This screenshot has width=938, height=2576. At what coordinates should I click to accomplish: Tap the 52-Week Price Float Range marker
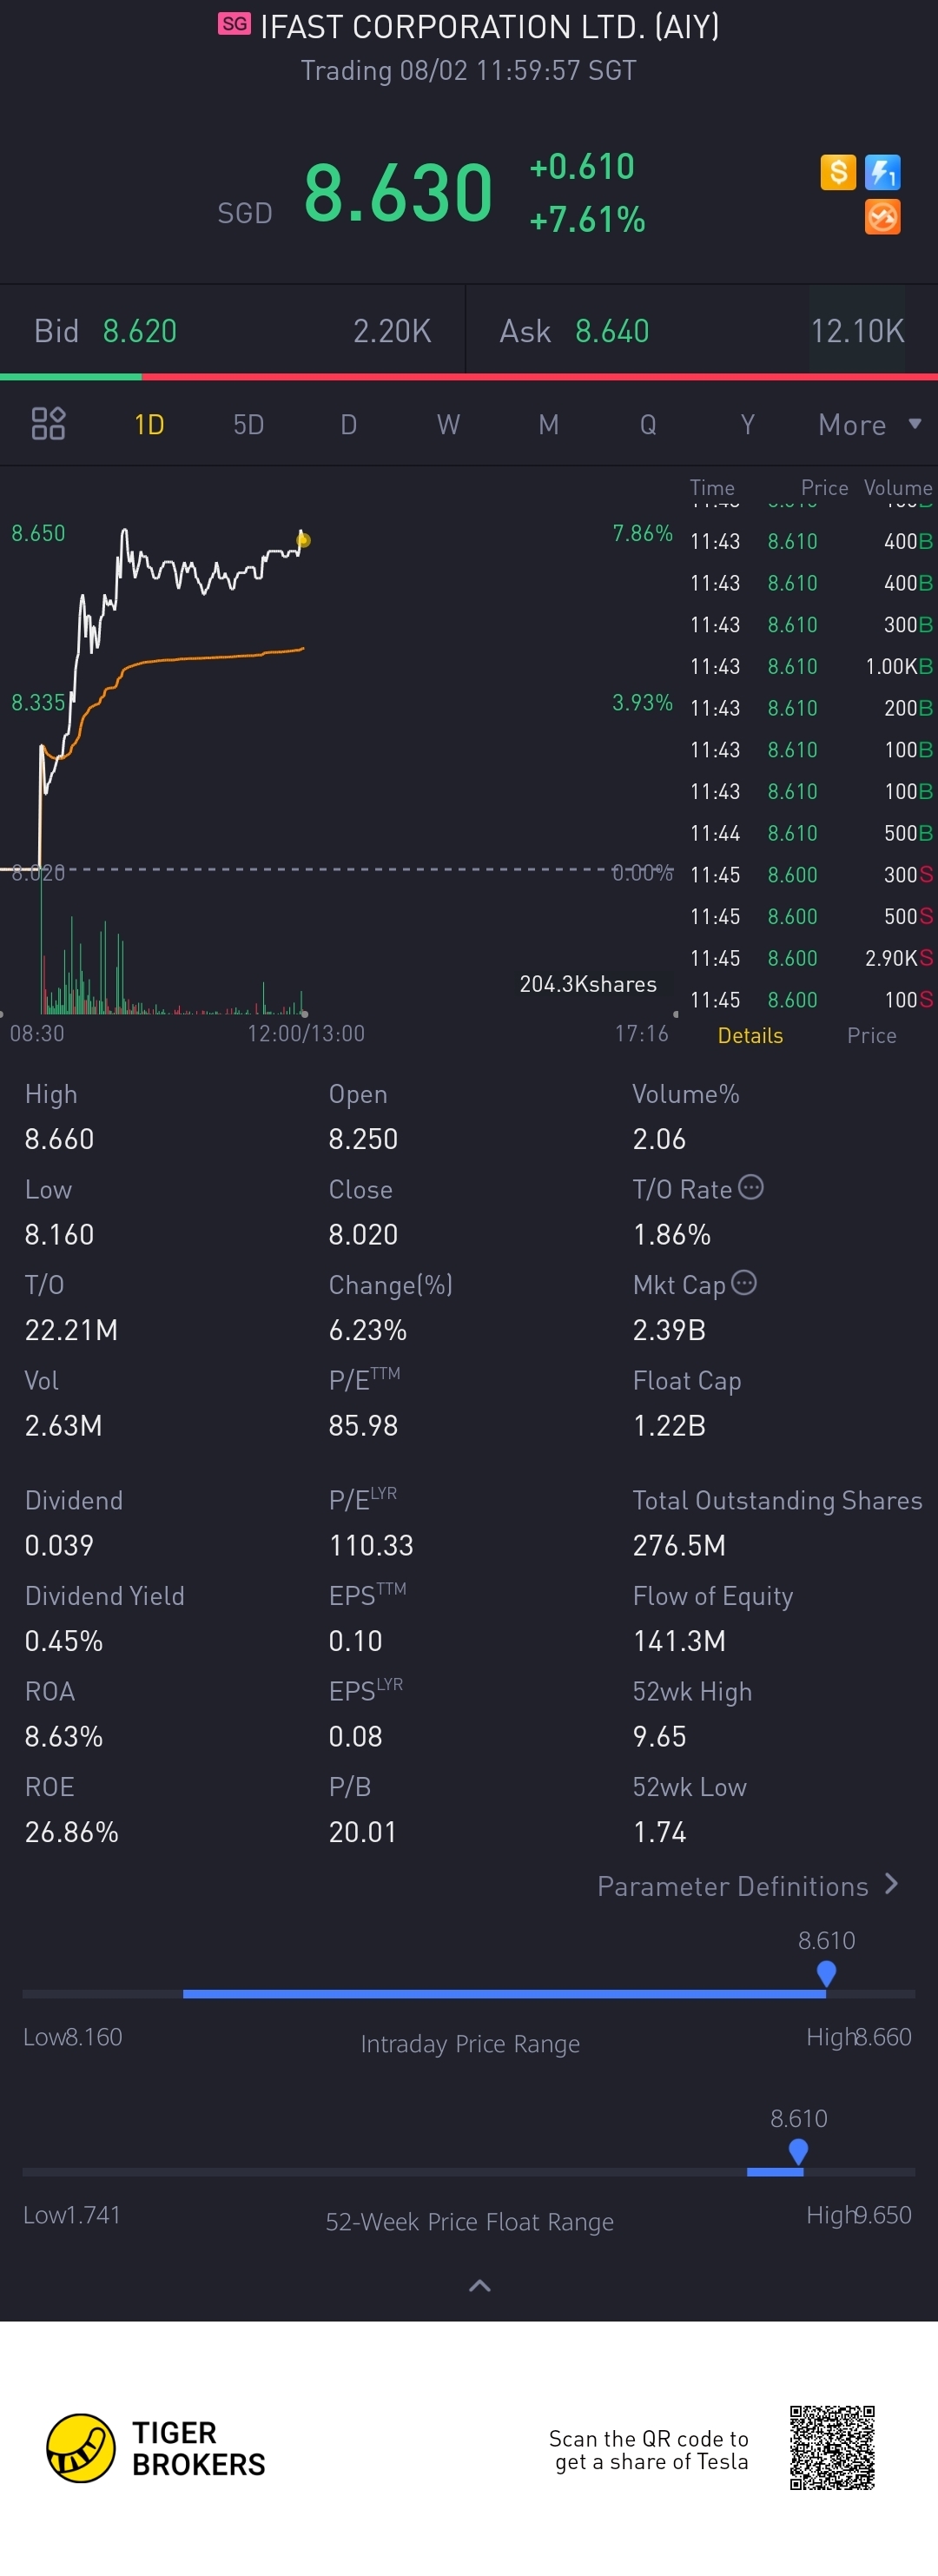(x=798, y=2150)
